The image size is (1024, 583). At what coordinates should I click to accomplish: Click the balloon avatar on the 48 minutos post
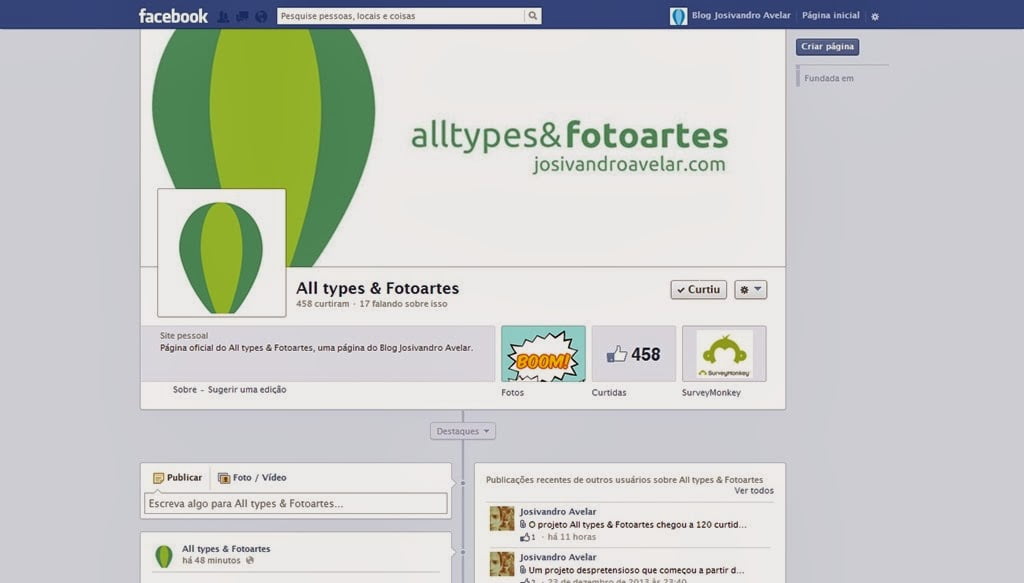pos(164,556)
